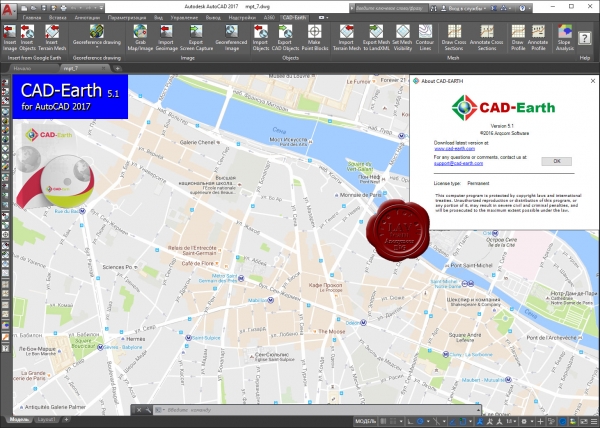Switch to the Аннотации ribbon tab
The image size is (600, 428).
[87, 18]
